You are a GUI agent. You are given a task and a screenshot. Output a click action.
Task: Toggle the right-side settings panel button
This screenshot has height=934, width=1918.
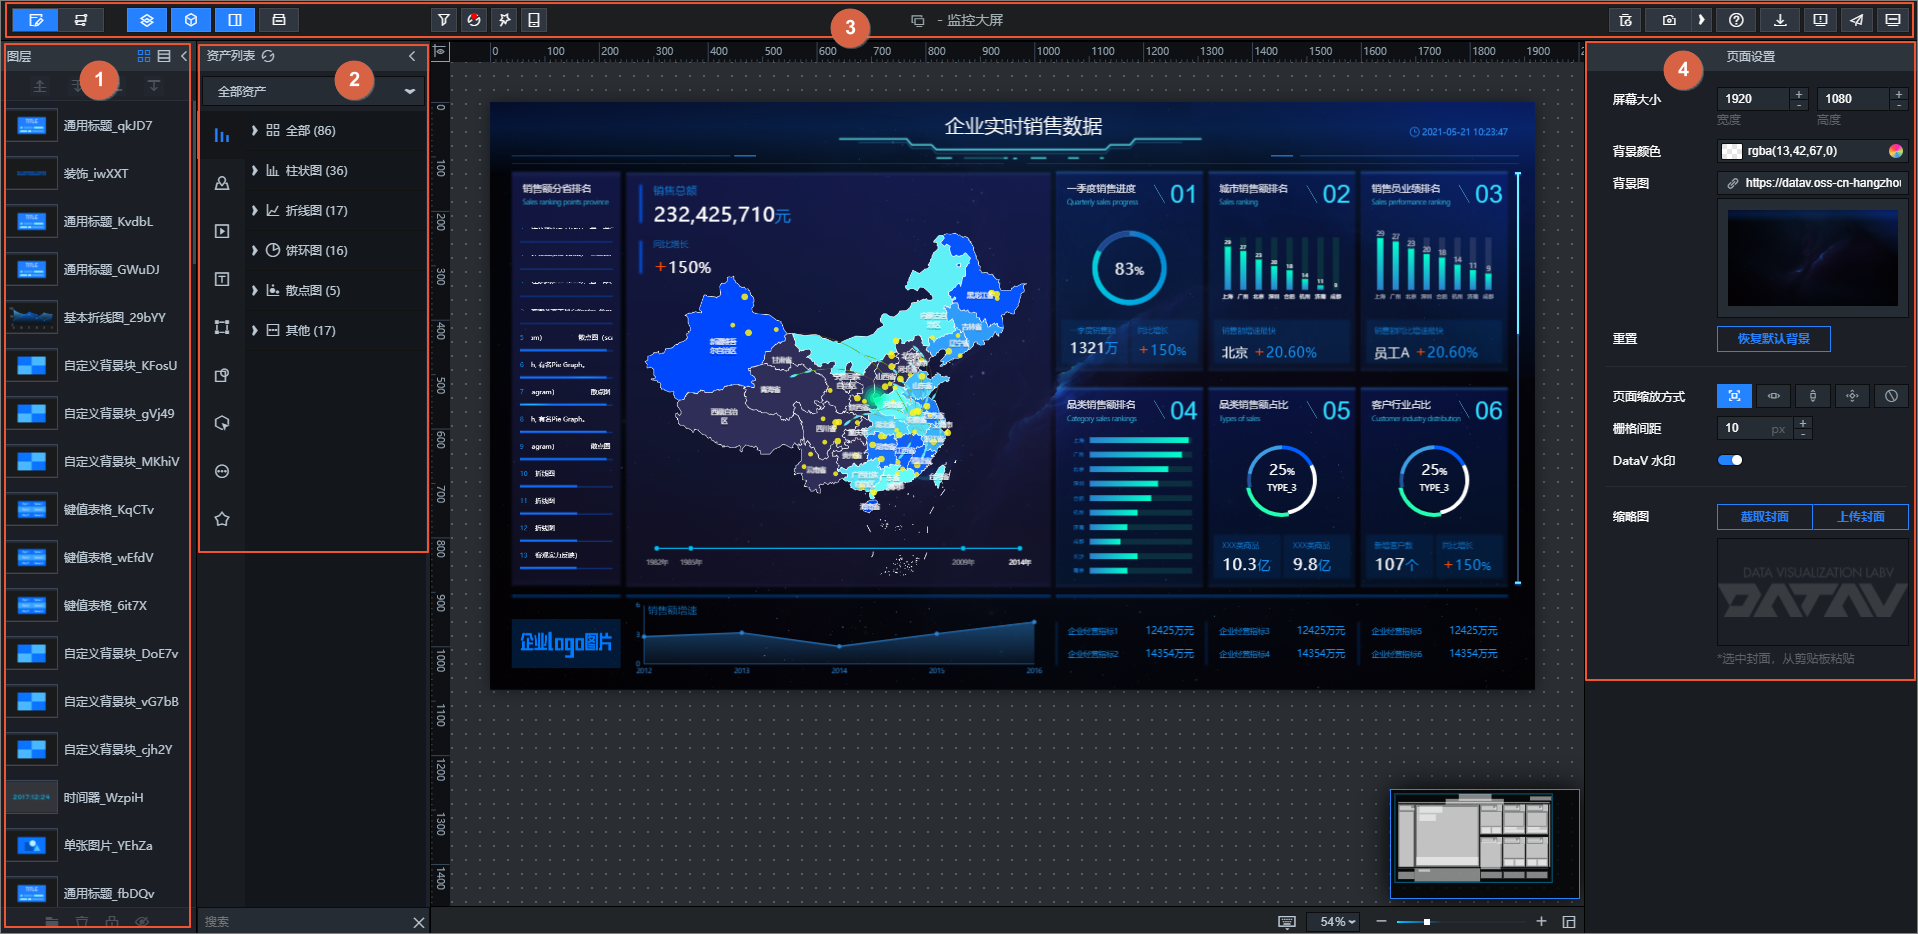pyautogui.click(x=235, y=19)
